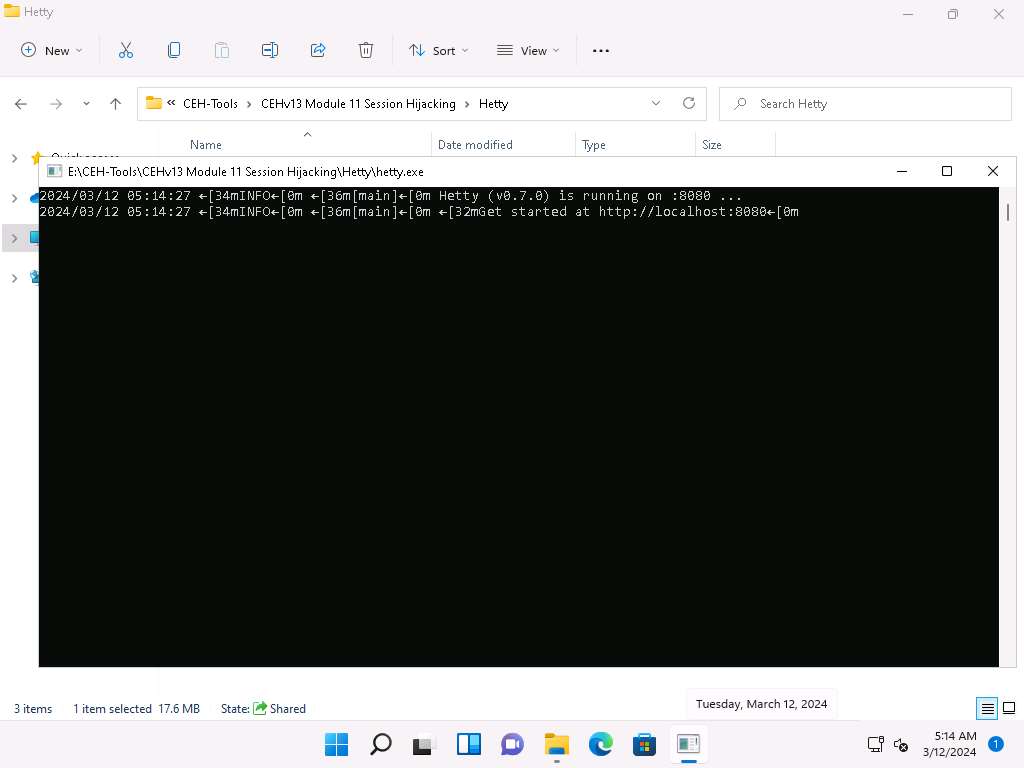Refresh the Hetty folder view

[688, 103]
